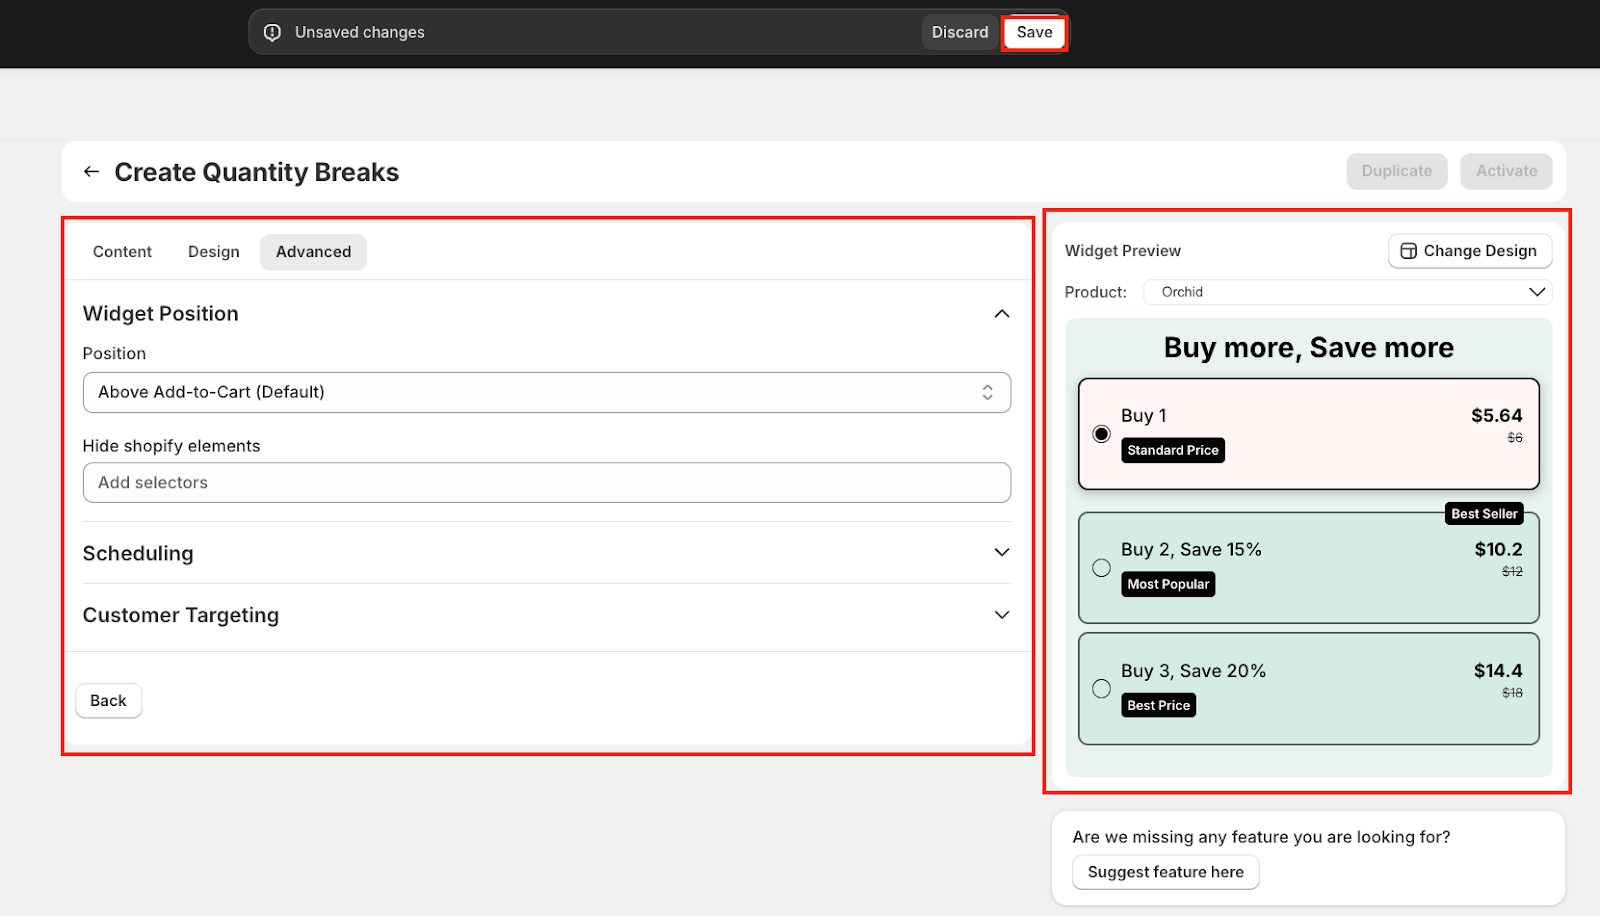Image resolution: width=1600 pixels, height=916 pixels.
Task: Switch to the Content tab
Action: tap(122, 252)
